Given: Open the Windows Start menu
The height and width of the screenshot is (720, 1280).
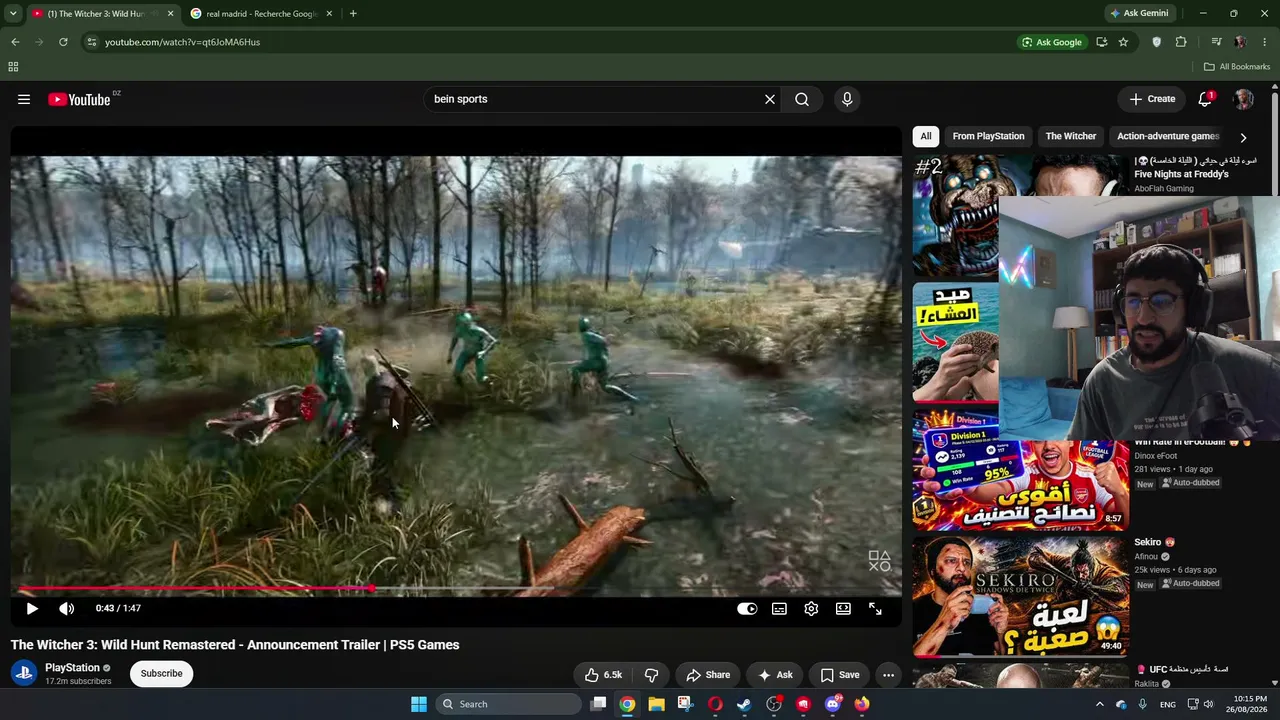Looking at the screenshot, I should (x=419, y=704).
